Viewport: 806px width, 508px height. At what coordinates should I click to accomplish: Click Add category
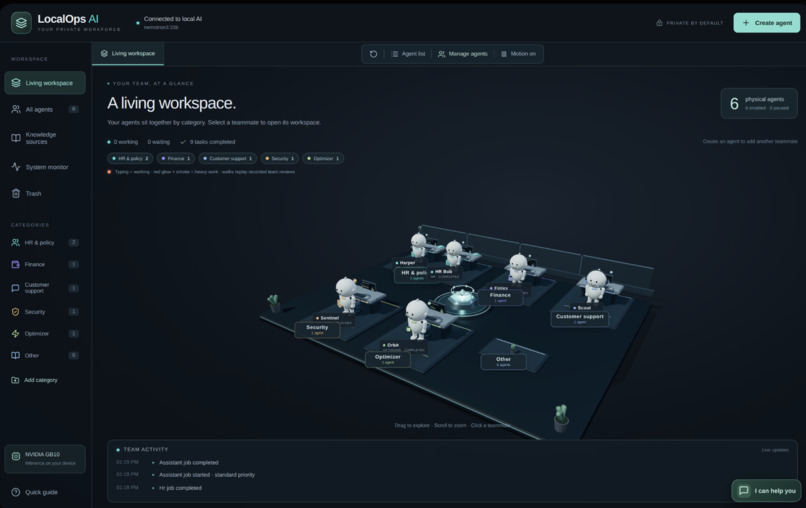34,380
